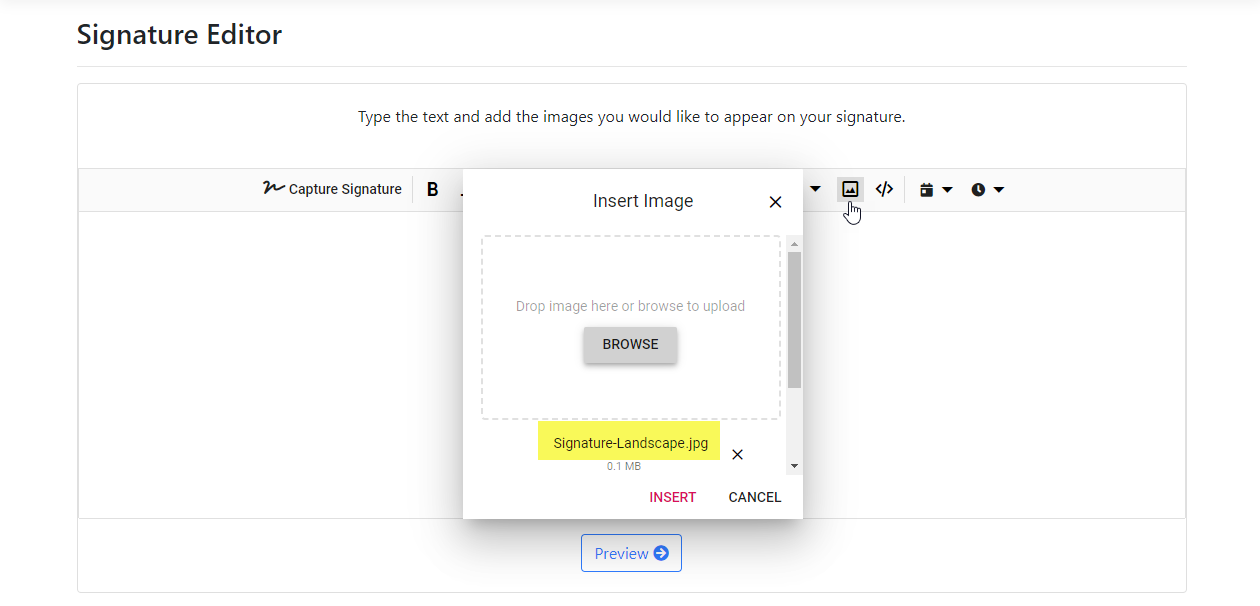Click the Preview button below the editor
This screenshot has width=1260, height=606.
click(x=631, y=552)
